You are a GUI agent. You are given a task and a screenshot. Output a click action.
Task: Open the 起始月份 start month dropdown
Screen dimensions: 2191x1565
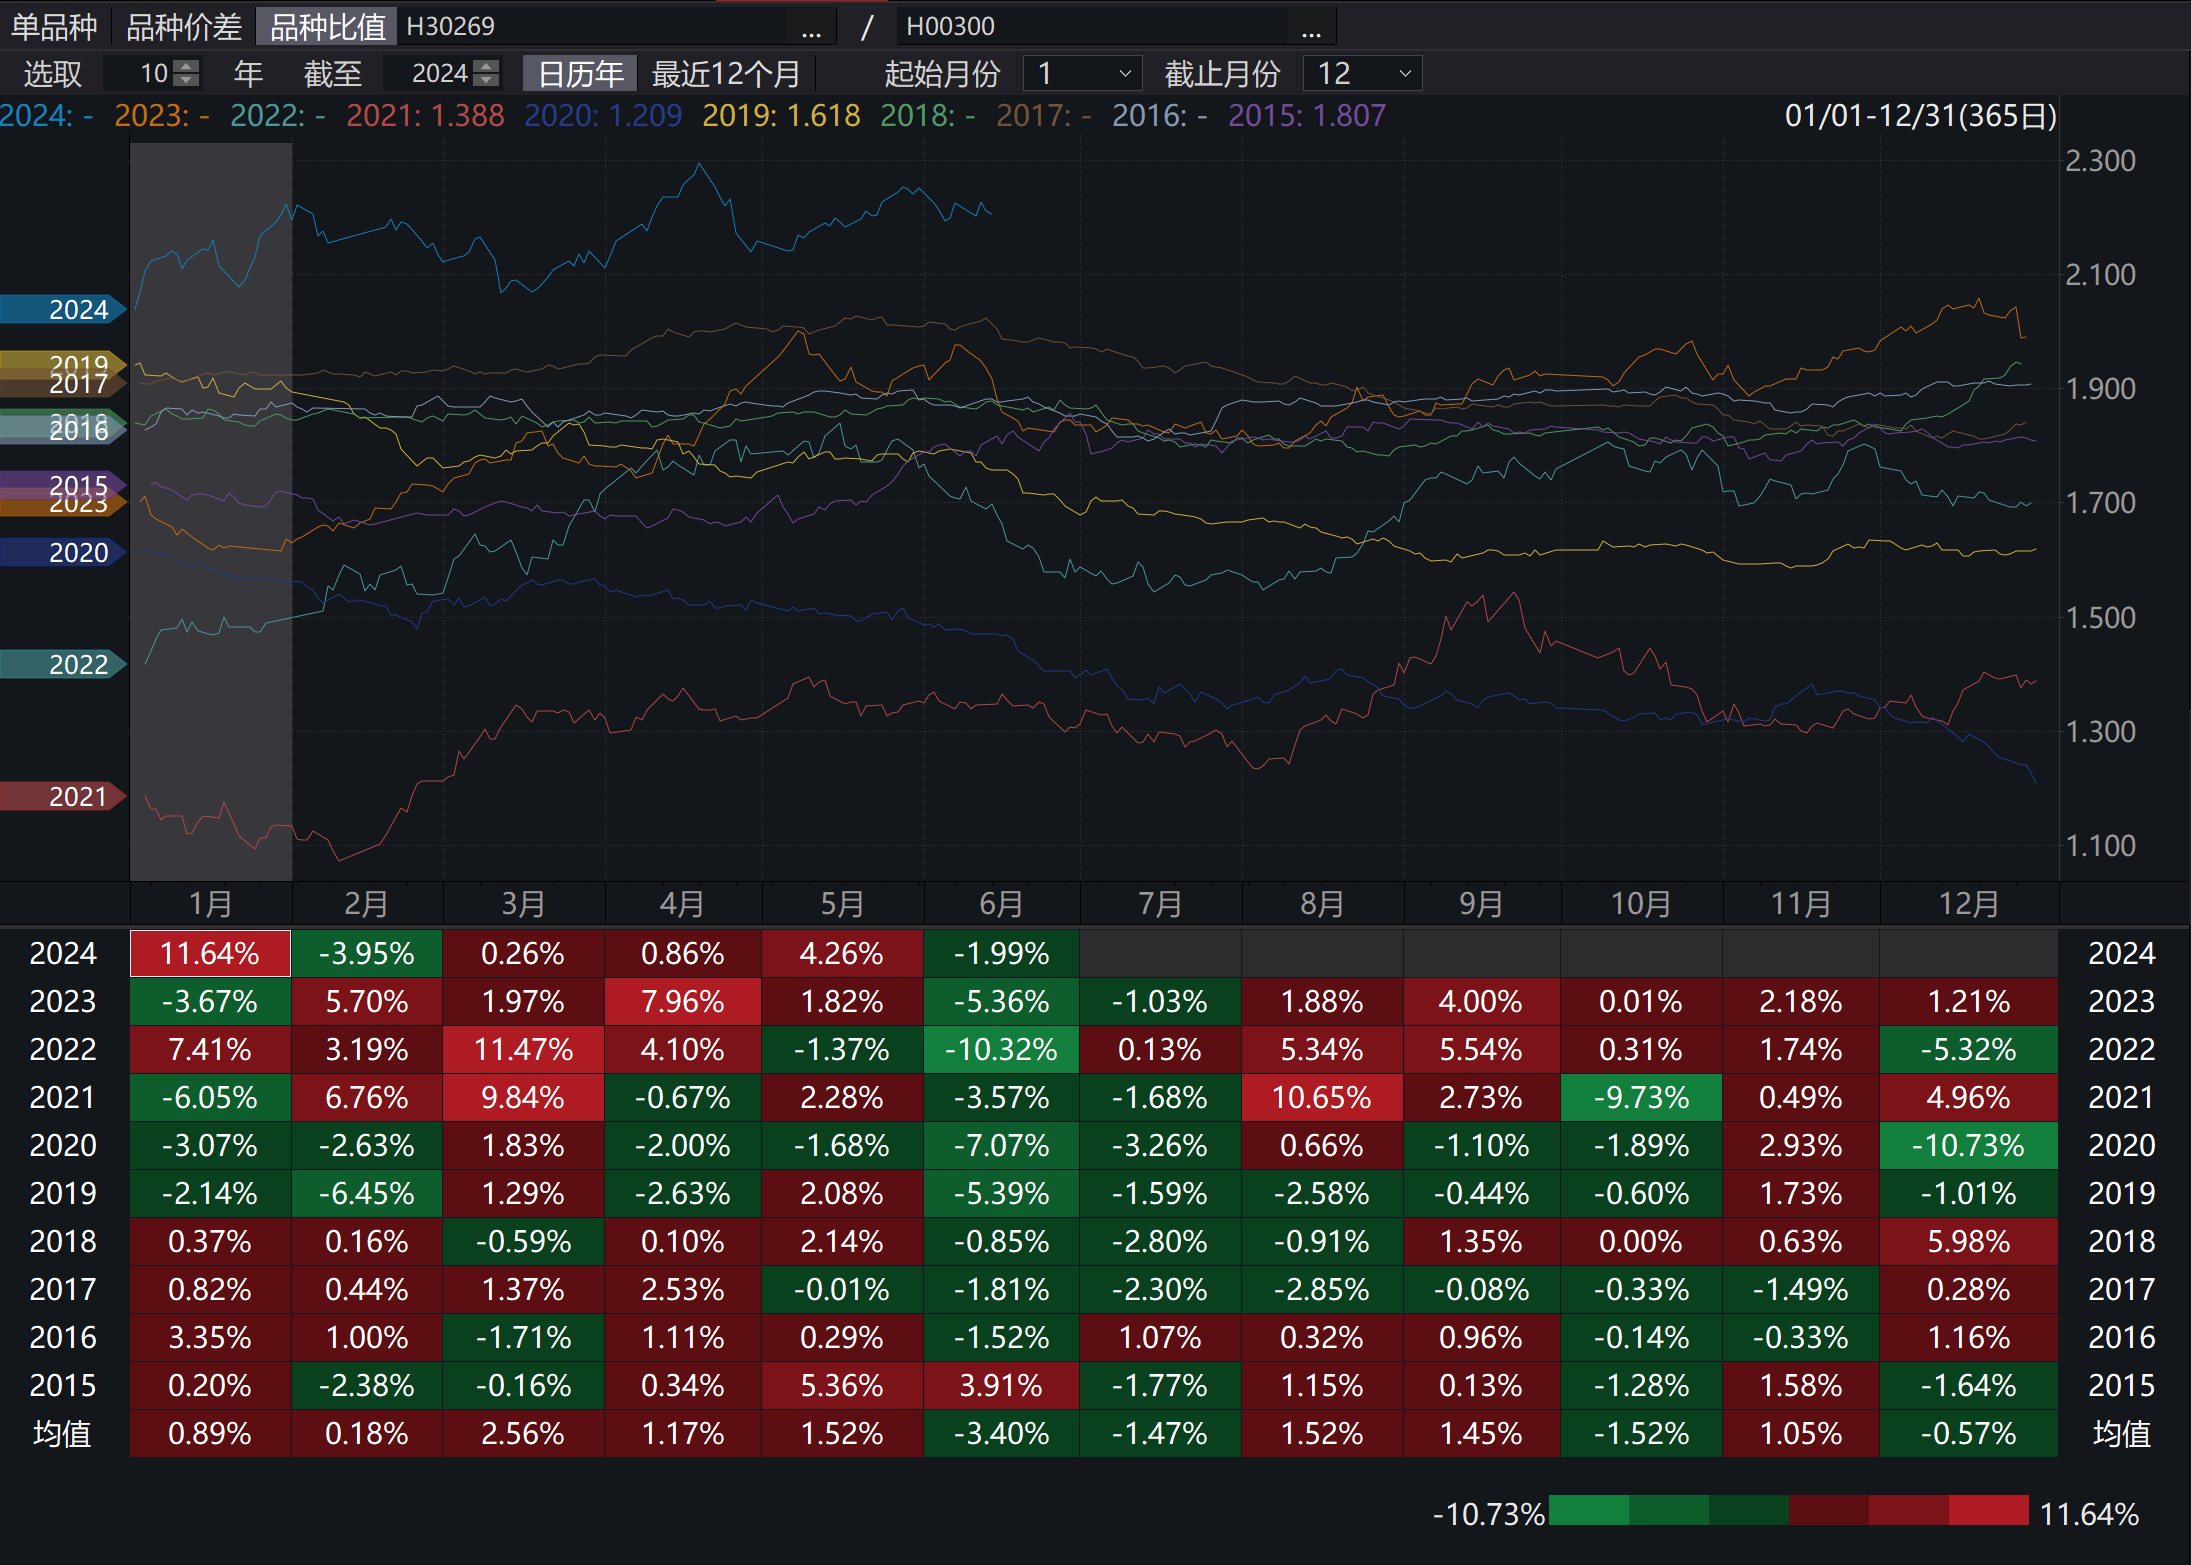tap(1124, 74)
